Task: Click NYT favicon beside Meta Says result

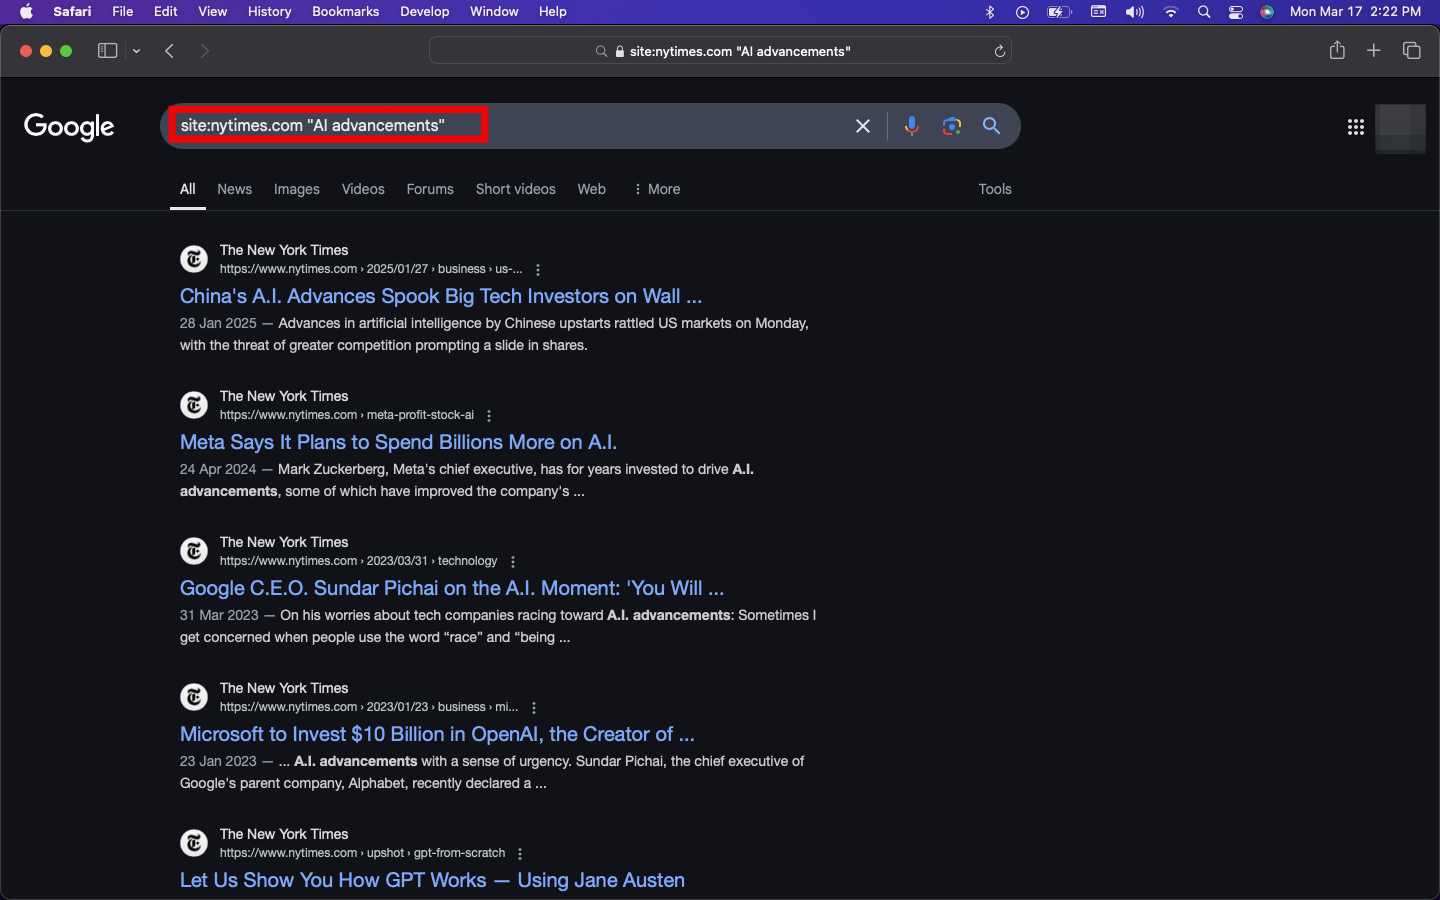Action: (194, 405)
